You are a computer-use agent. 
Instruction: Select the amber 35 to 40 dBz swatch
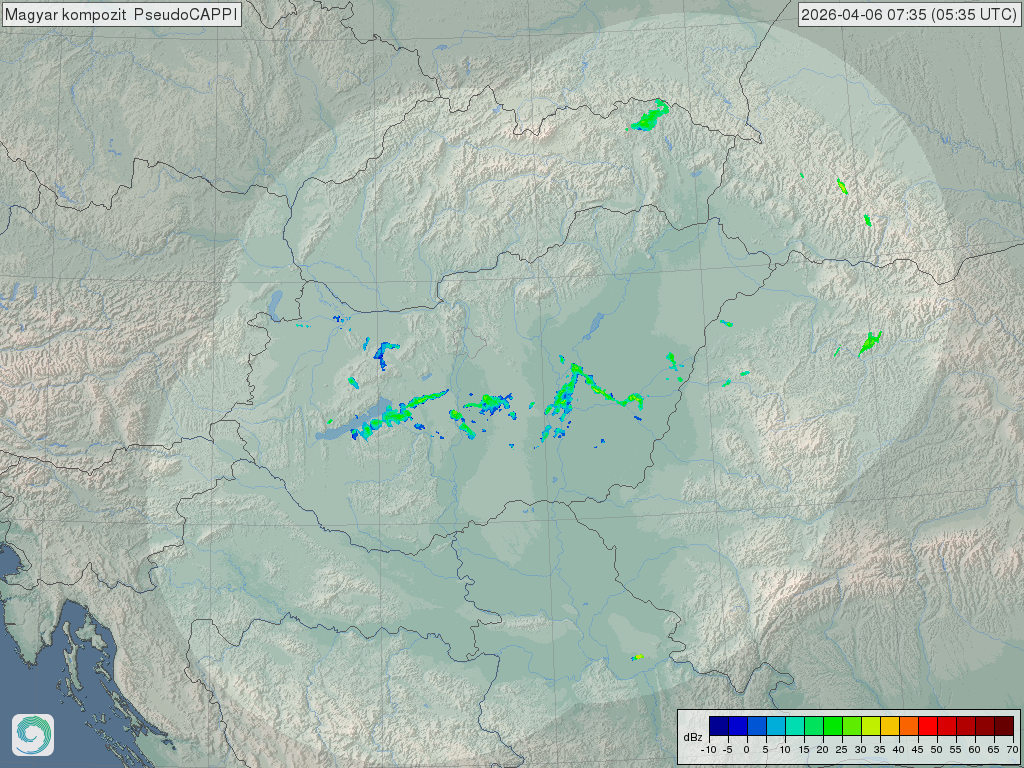click(x=889, y=725)
